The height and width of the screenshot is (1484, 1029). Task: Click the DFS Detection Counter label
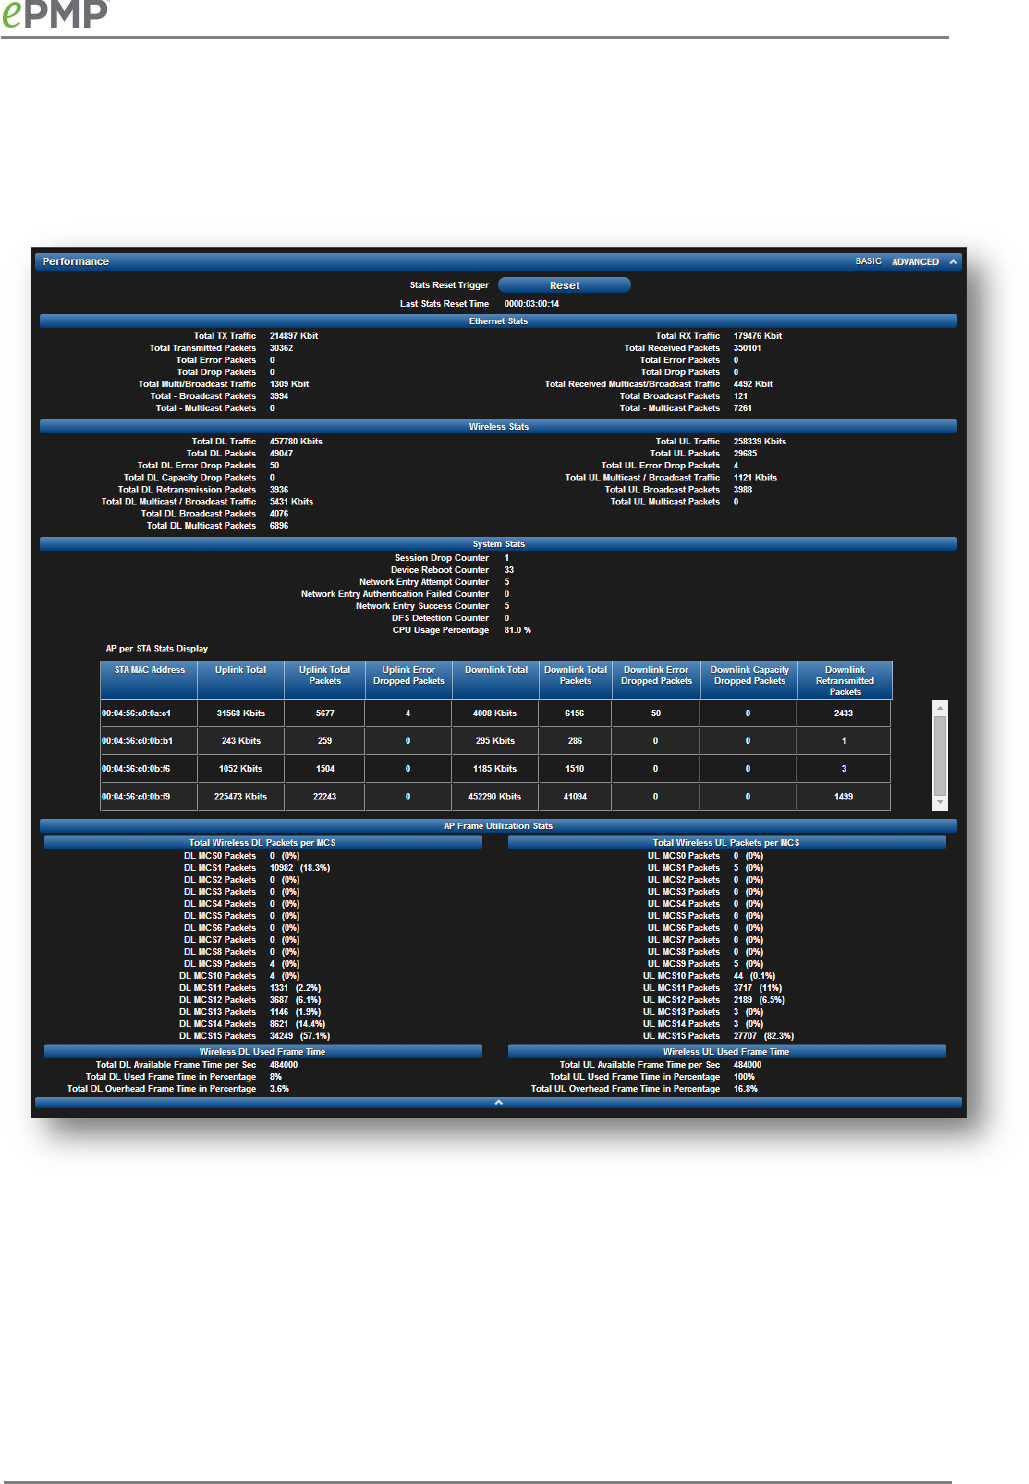(x=441, y=618)
